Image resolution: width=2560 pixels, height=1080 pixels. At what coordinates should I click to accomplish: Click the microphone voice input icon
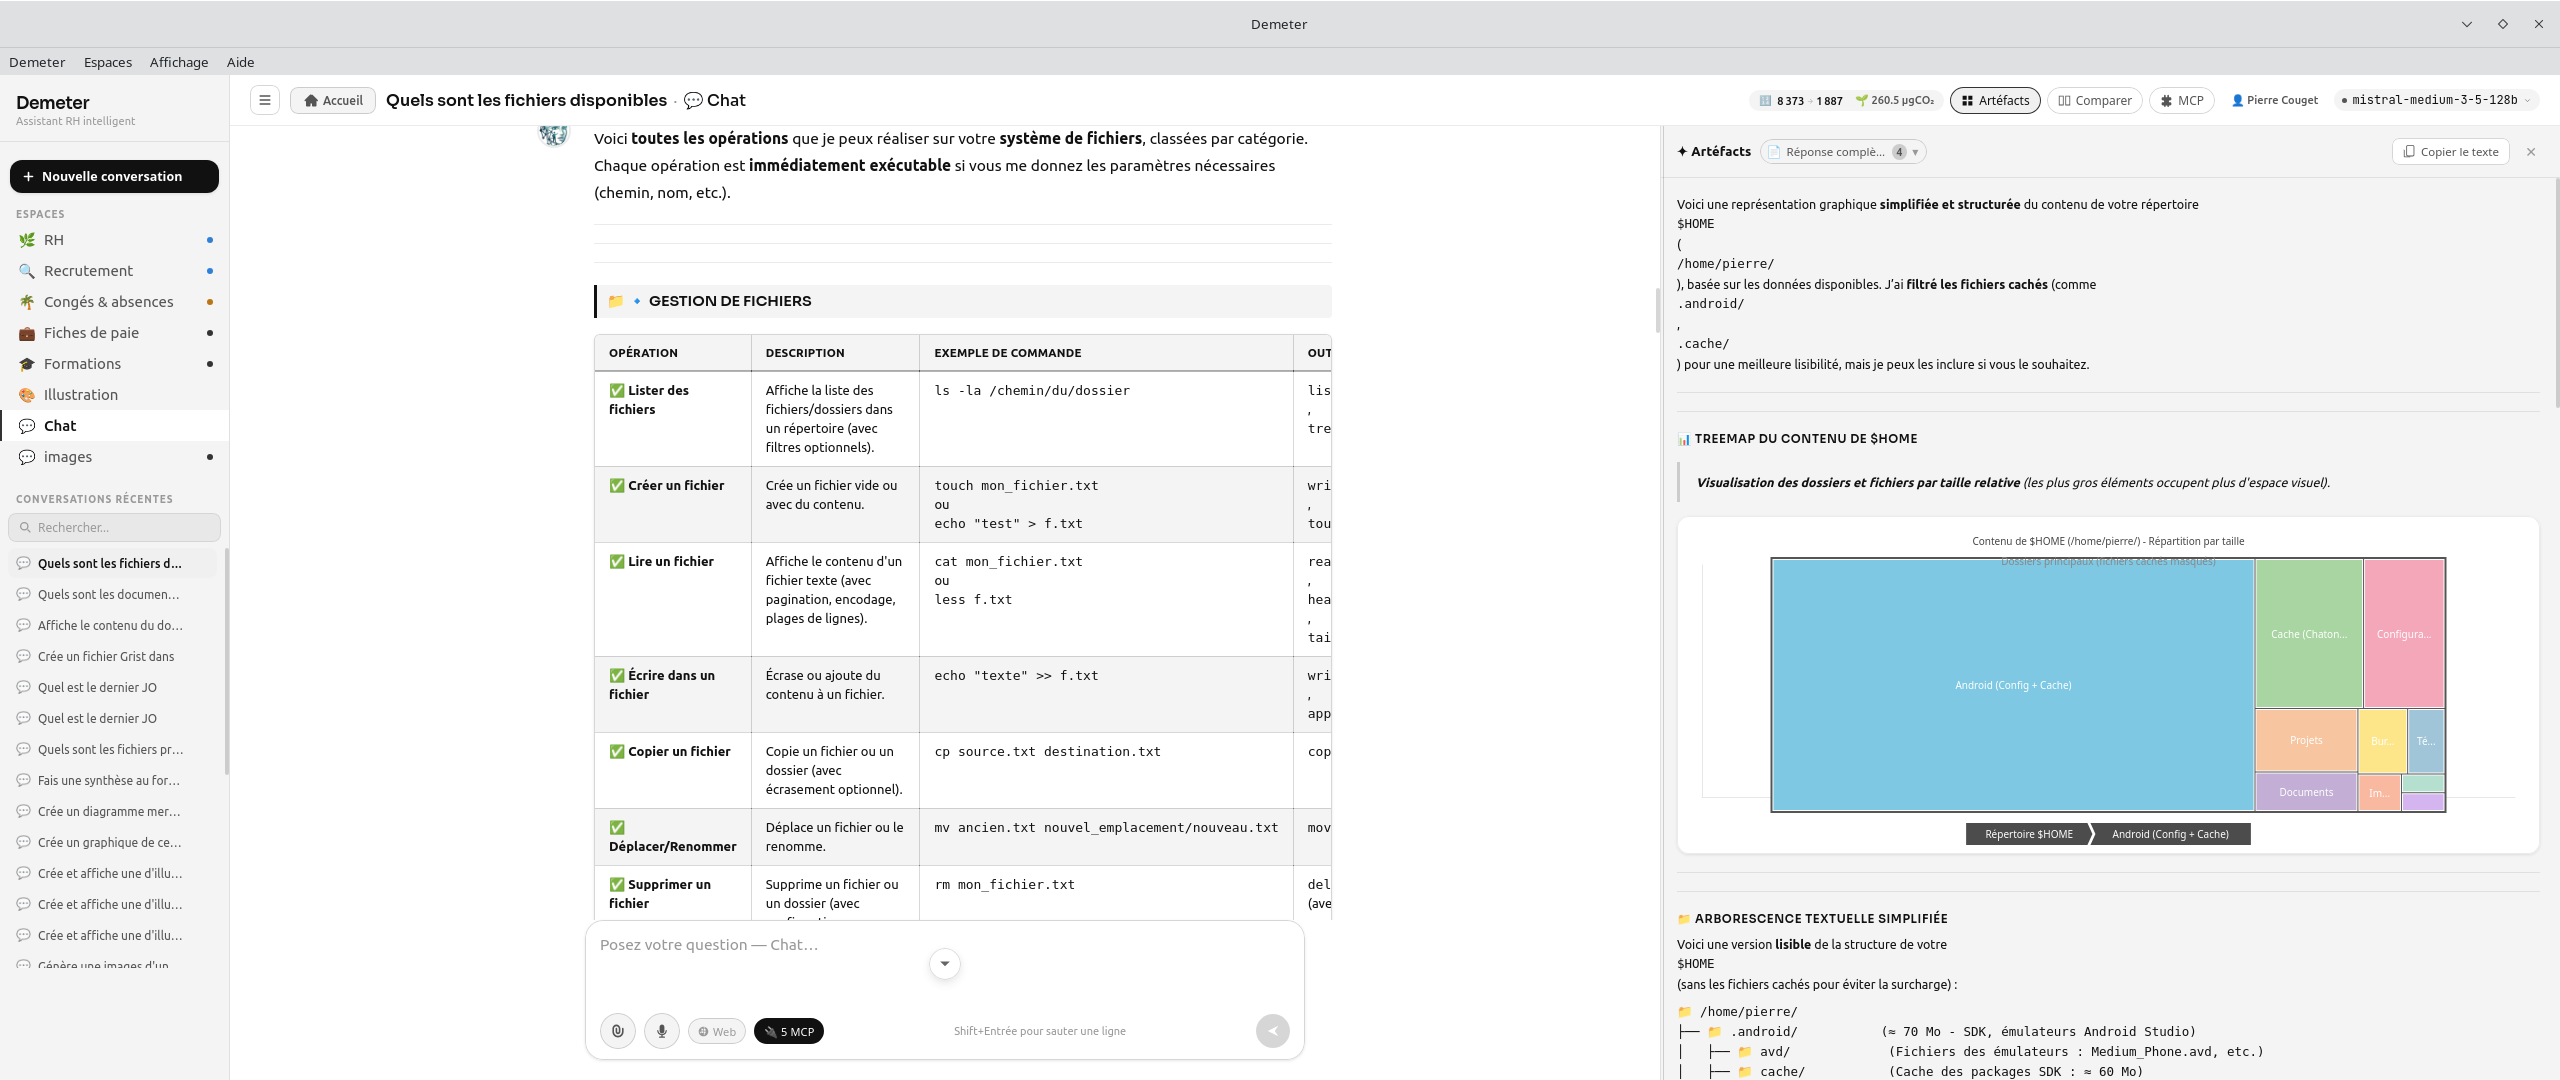click(662, 1031)
